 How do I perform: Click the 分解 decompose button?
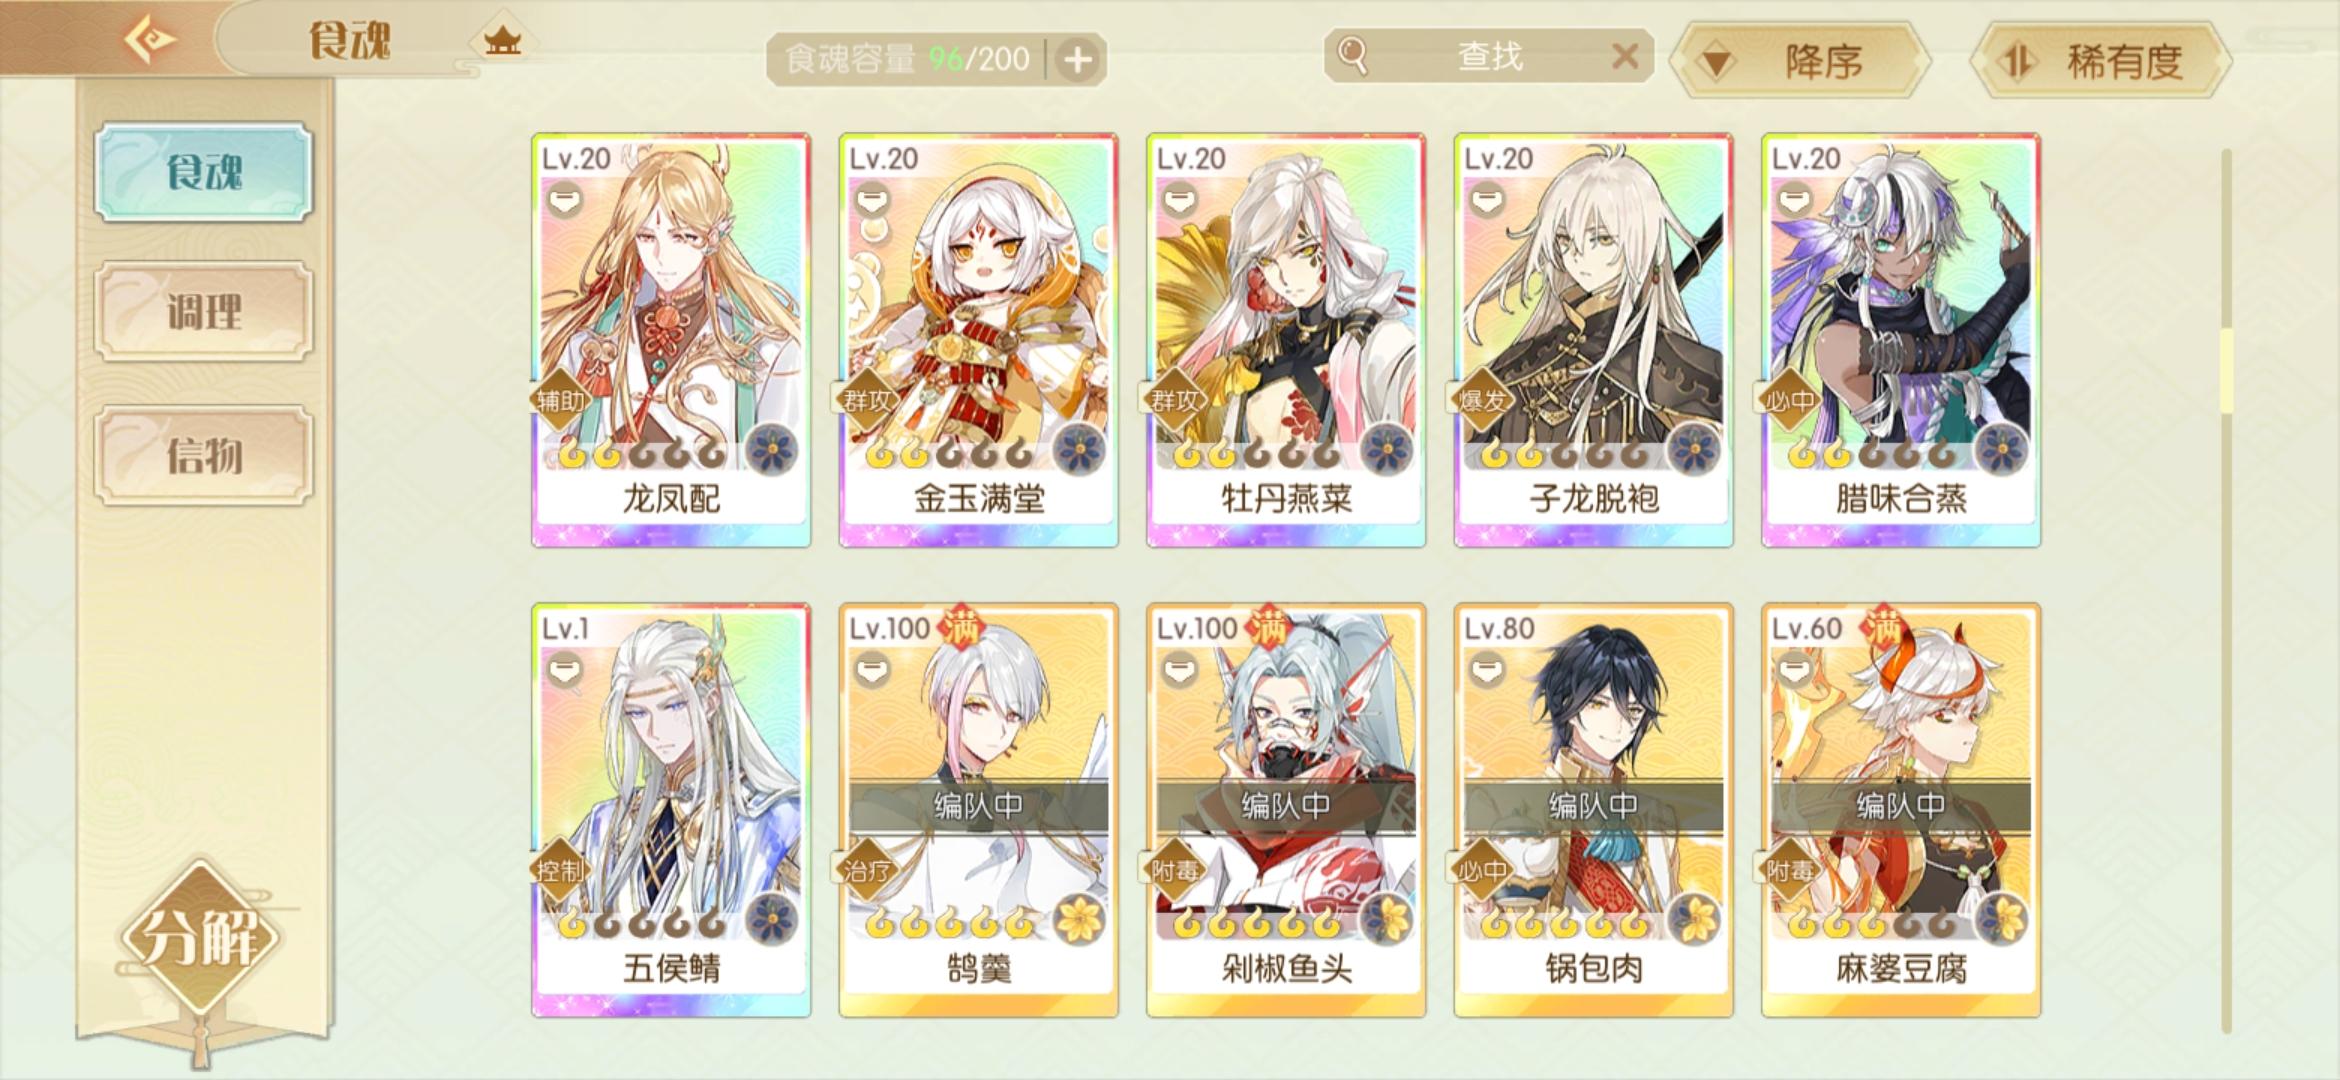tap(201, 936)
